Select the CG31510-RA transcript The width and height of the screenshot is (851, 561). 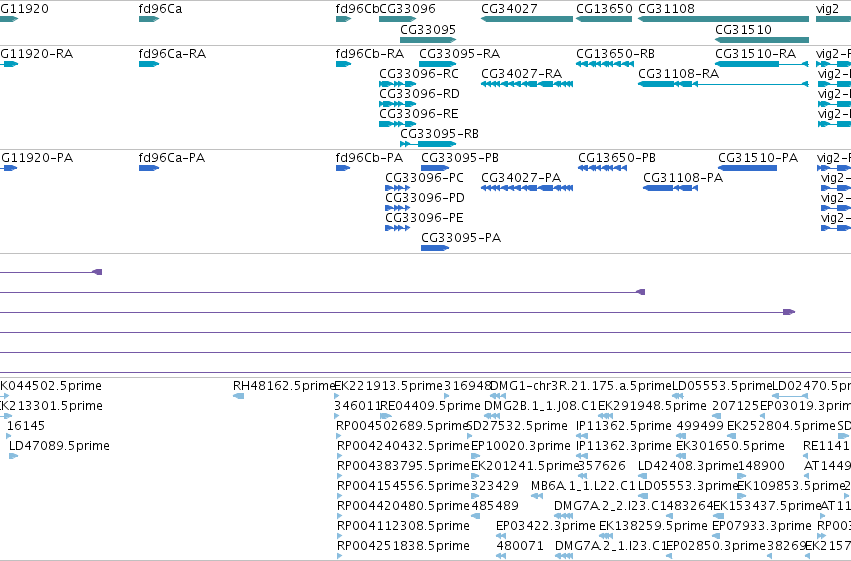click(762, 64)
